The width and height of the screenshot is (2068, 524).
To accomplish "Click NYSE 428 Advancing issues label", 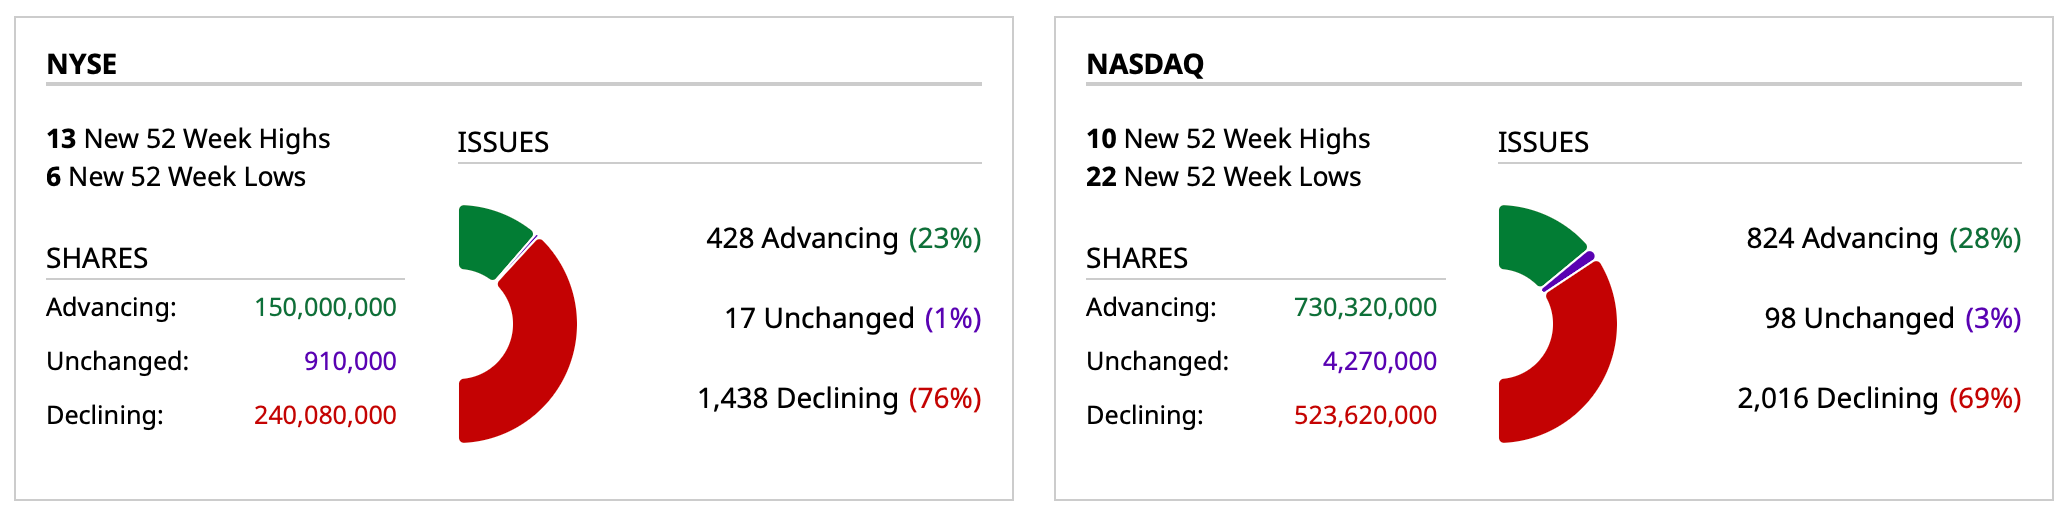I will 843,238.
